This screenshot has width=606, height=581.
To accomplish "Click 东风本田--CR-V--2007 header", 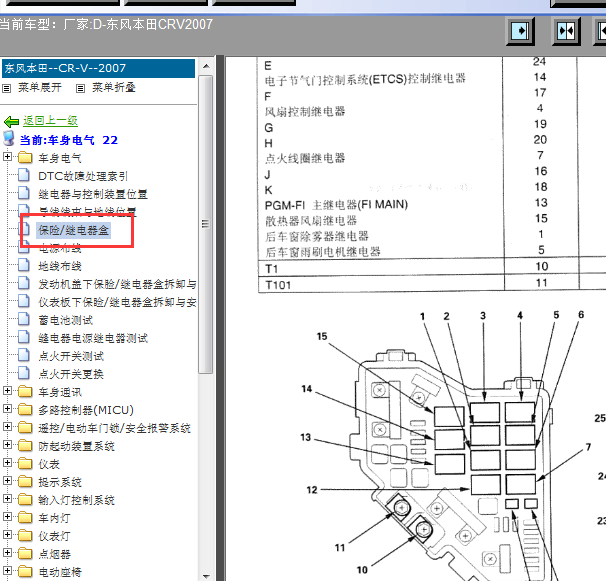I will point(98,68).
